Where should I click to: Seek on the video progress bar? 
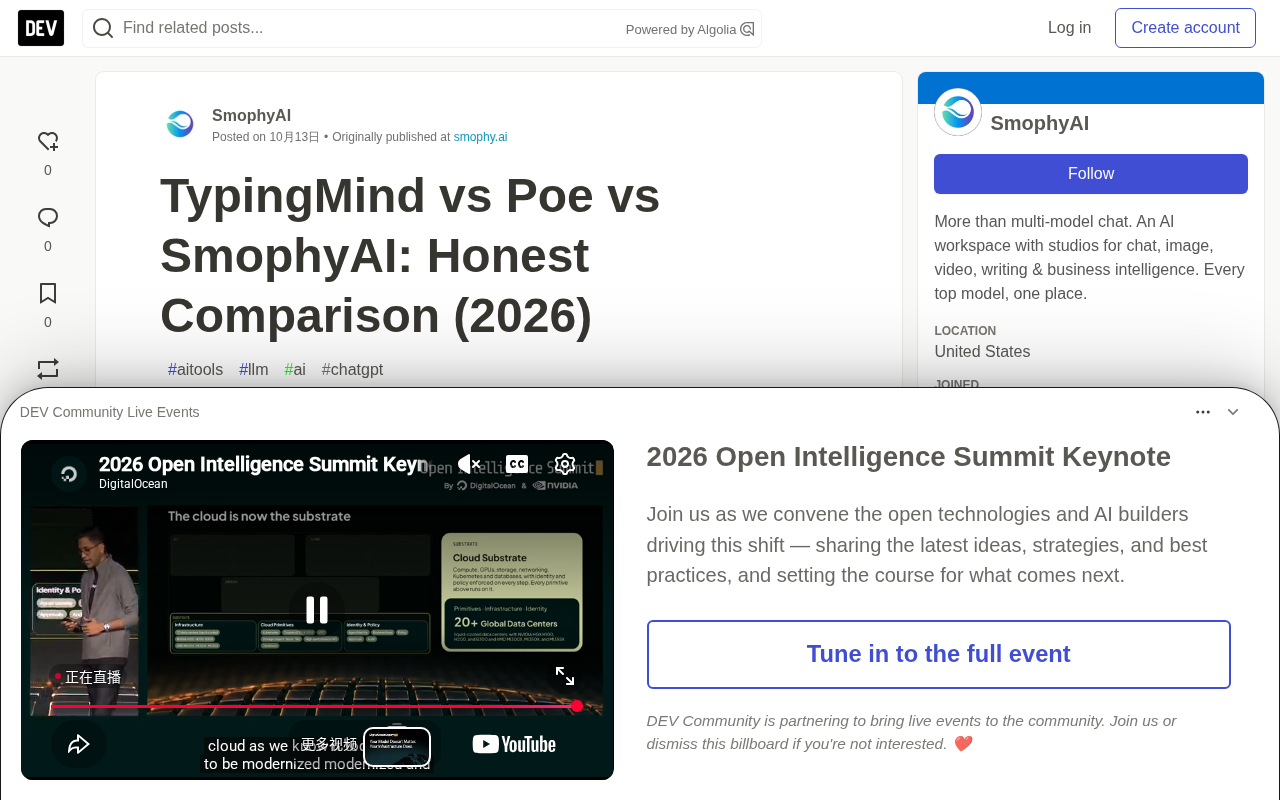(317, 706)
